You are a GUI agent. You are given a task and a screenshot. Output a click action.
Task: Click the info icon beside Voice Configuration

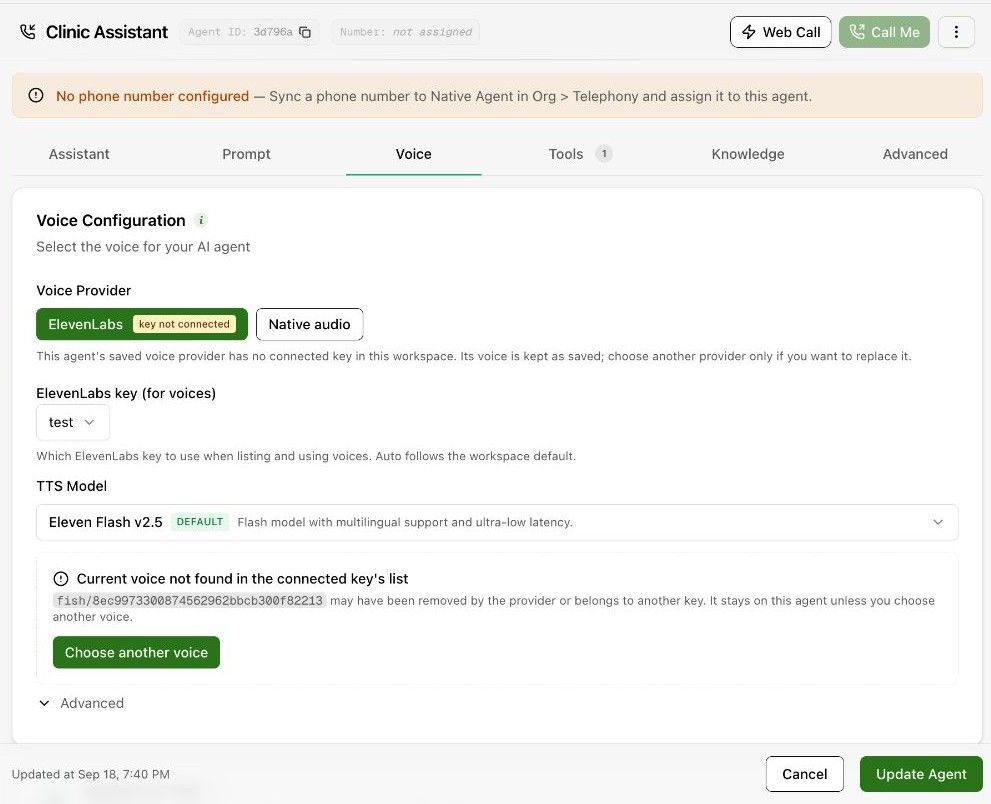(x=201, y=221)
